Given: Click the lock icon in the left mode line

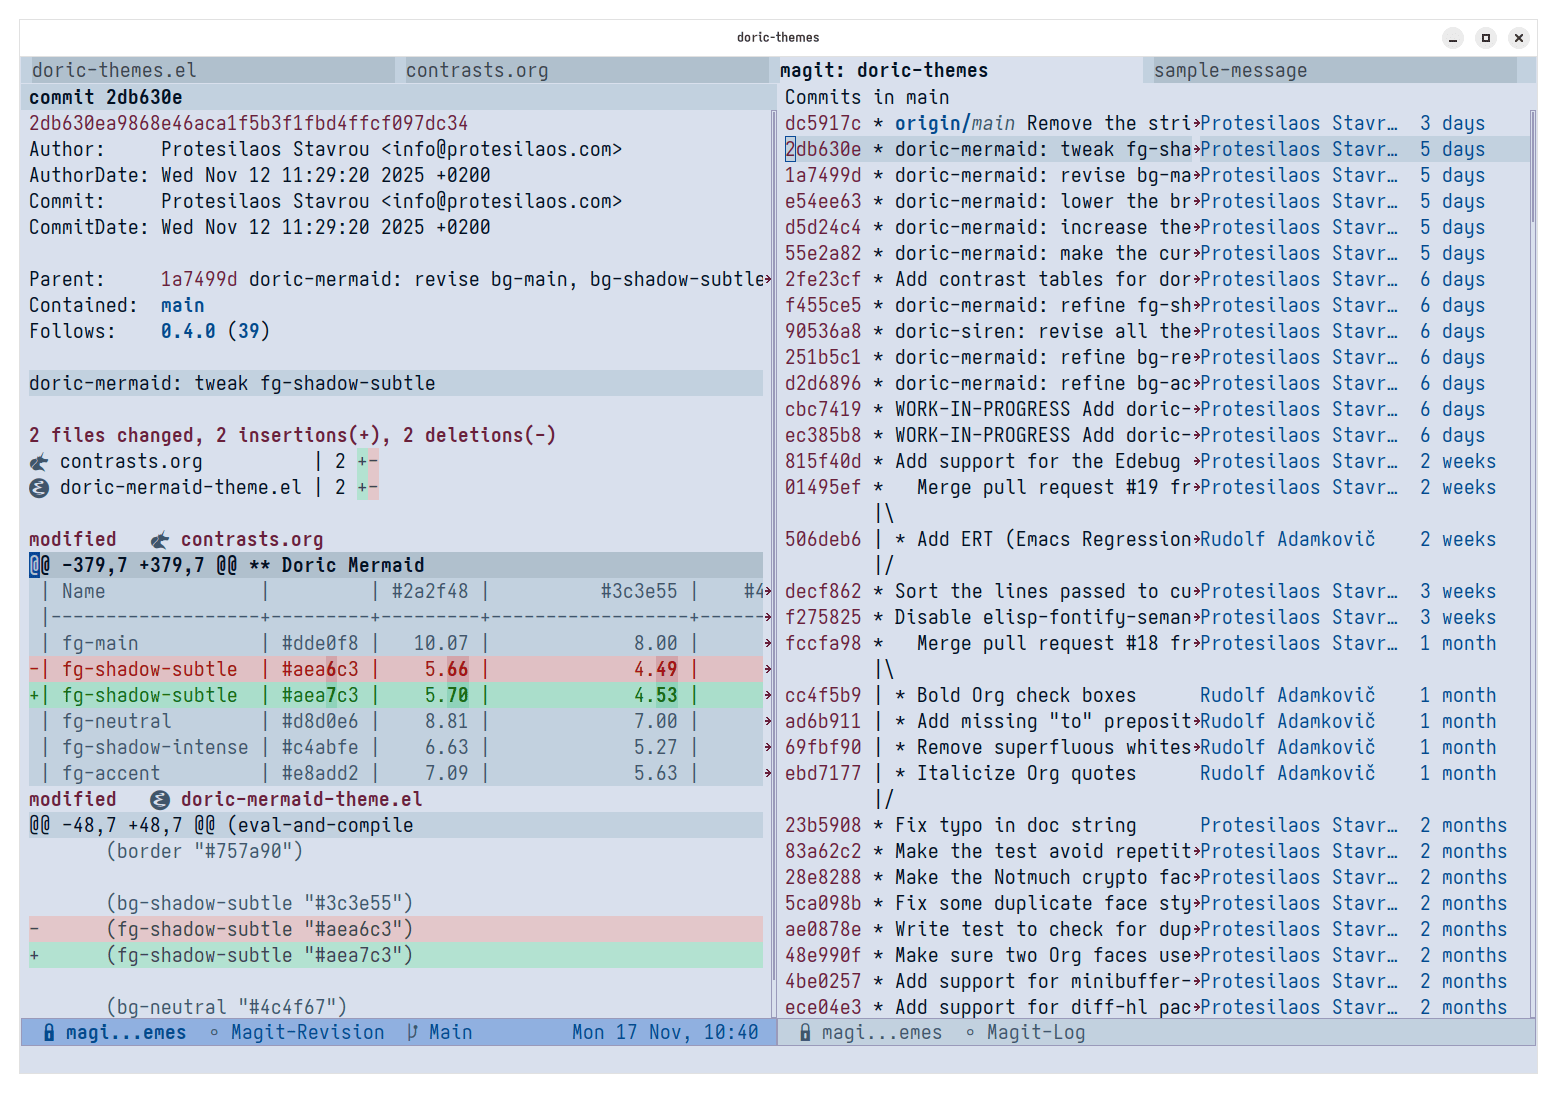Looking at the screenshot, I should [48, 1033].
